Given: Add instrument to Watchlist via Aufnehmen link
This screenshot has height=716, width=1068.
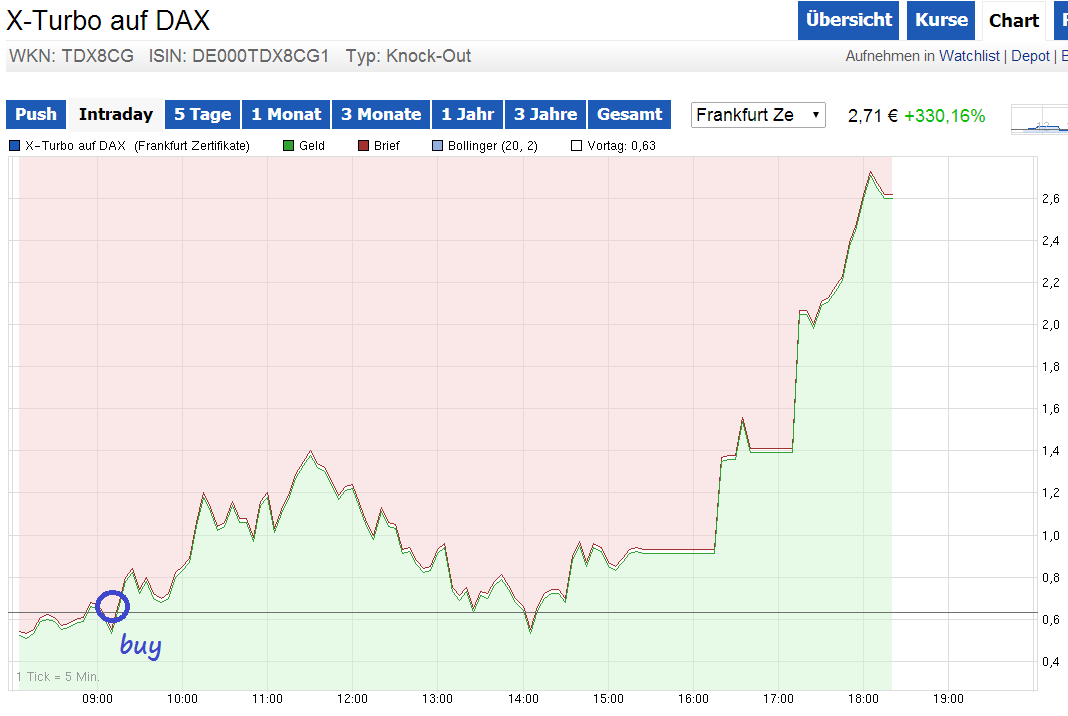Looking at the screenshot, I should (969, 56).
